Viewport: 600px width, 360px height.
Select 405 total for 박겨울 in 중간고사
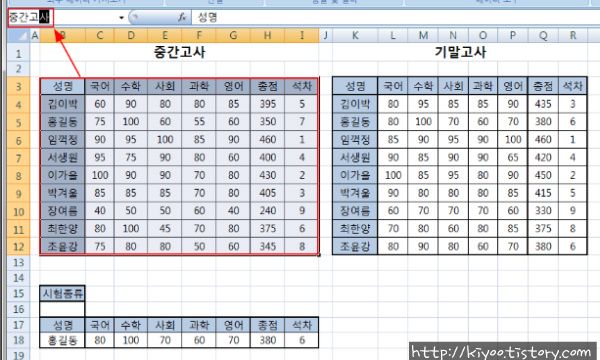coord(267,193)
